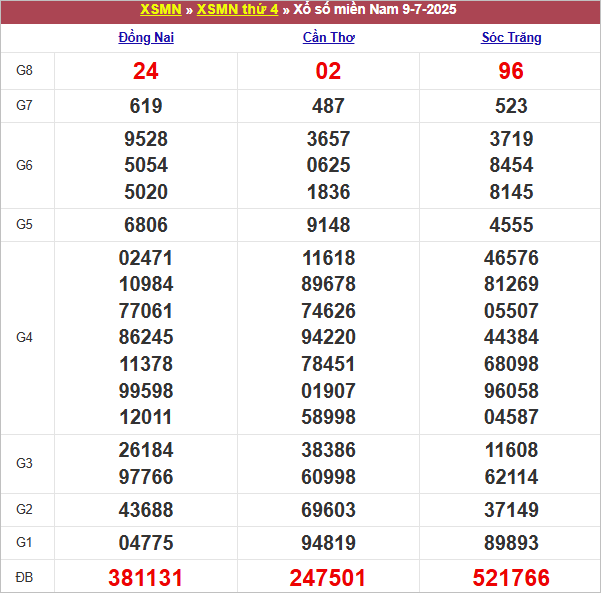
Task: Select G4 number 78451
Action: (x=328, y=364)
